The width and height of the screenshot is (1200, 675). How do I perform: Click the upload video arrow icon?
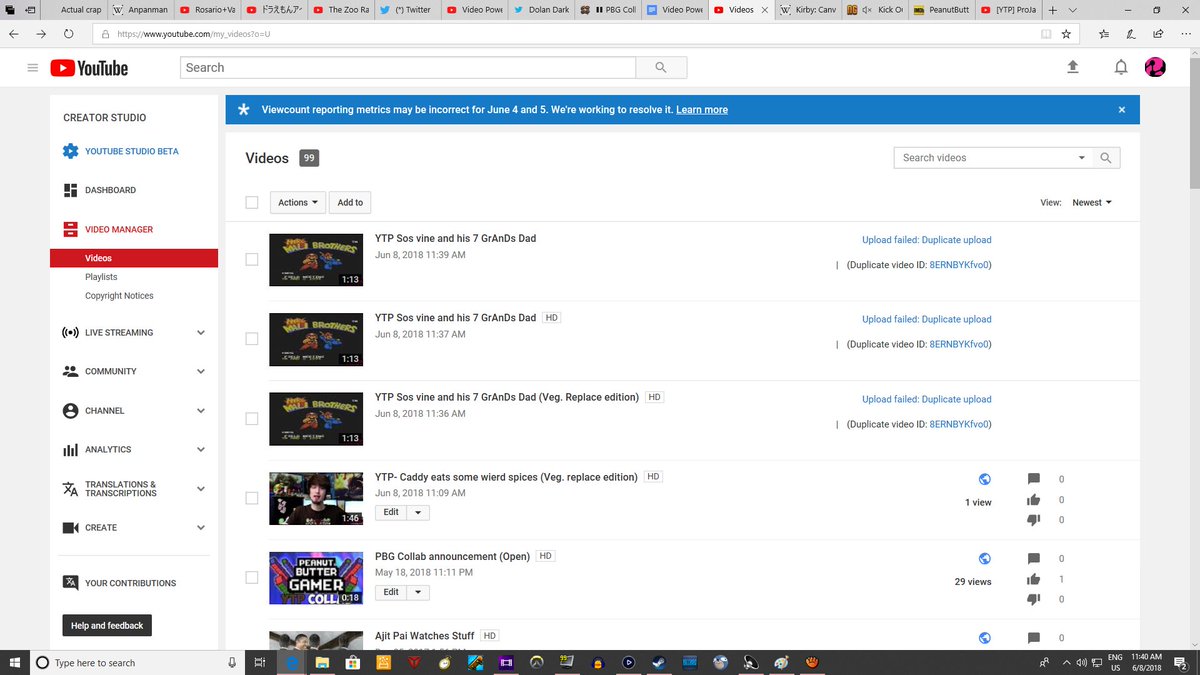1073,67
